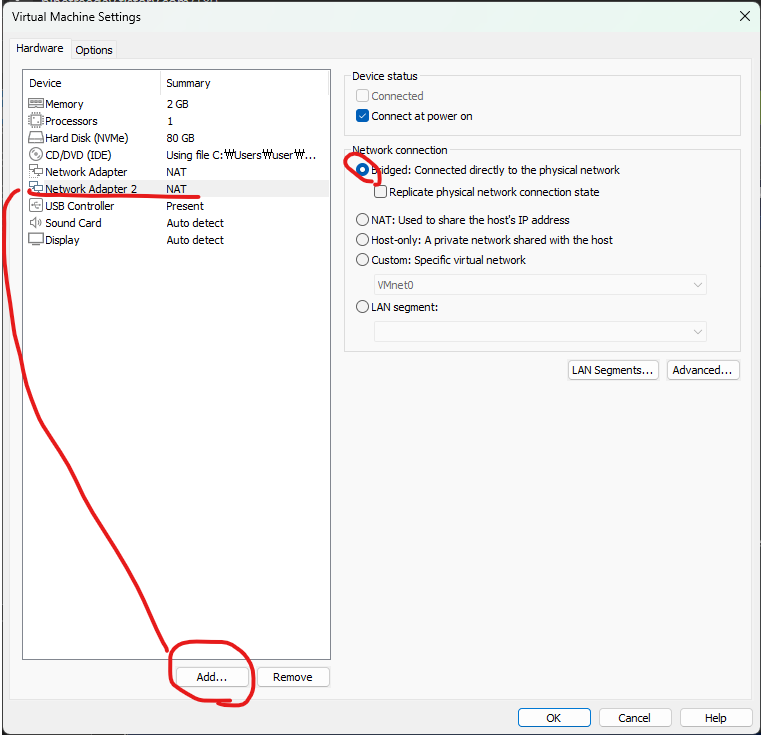Click the USB Controller icon
Viewport: 761px width, 735px height.
tap(36, 205)
